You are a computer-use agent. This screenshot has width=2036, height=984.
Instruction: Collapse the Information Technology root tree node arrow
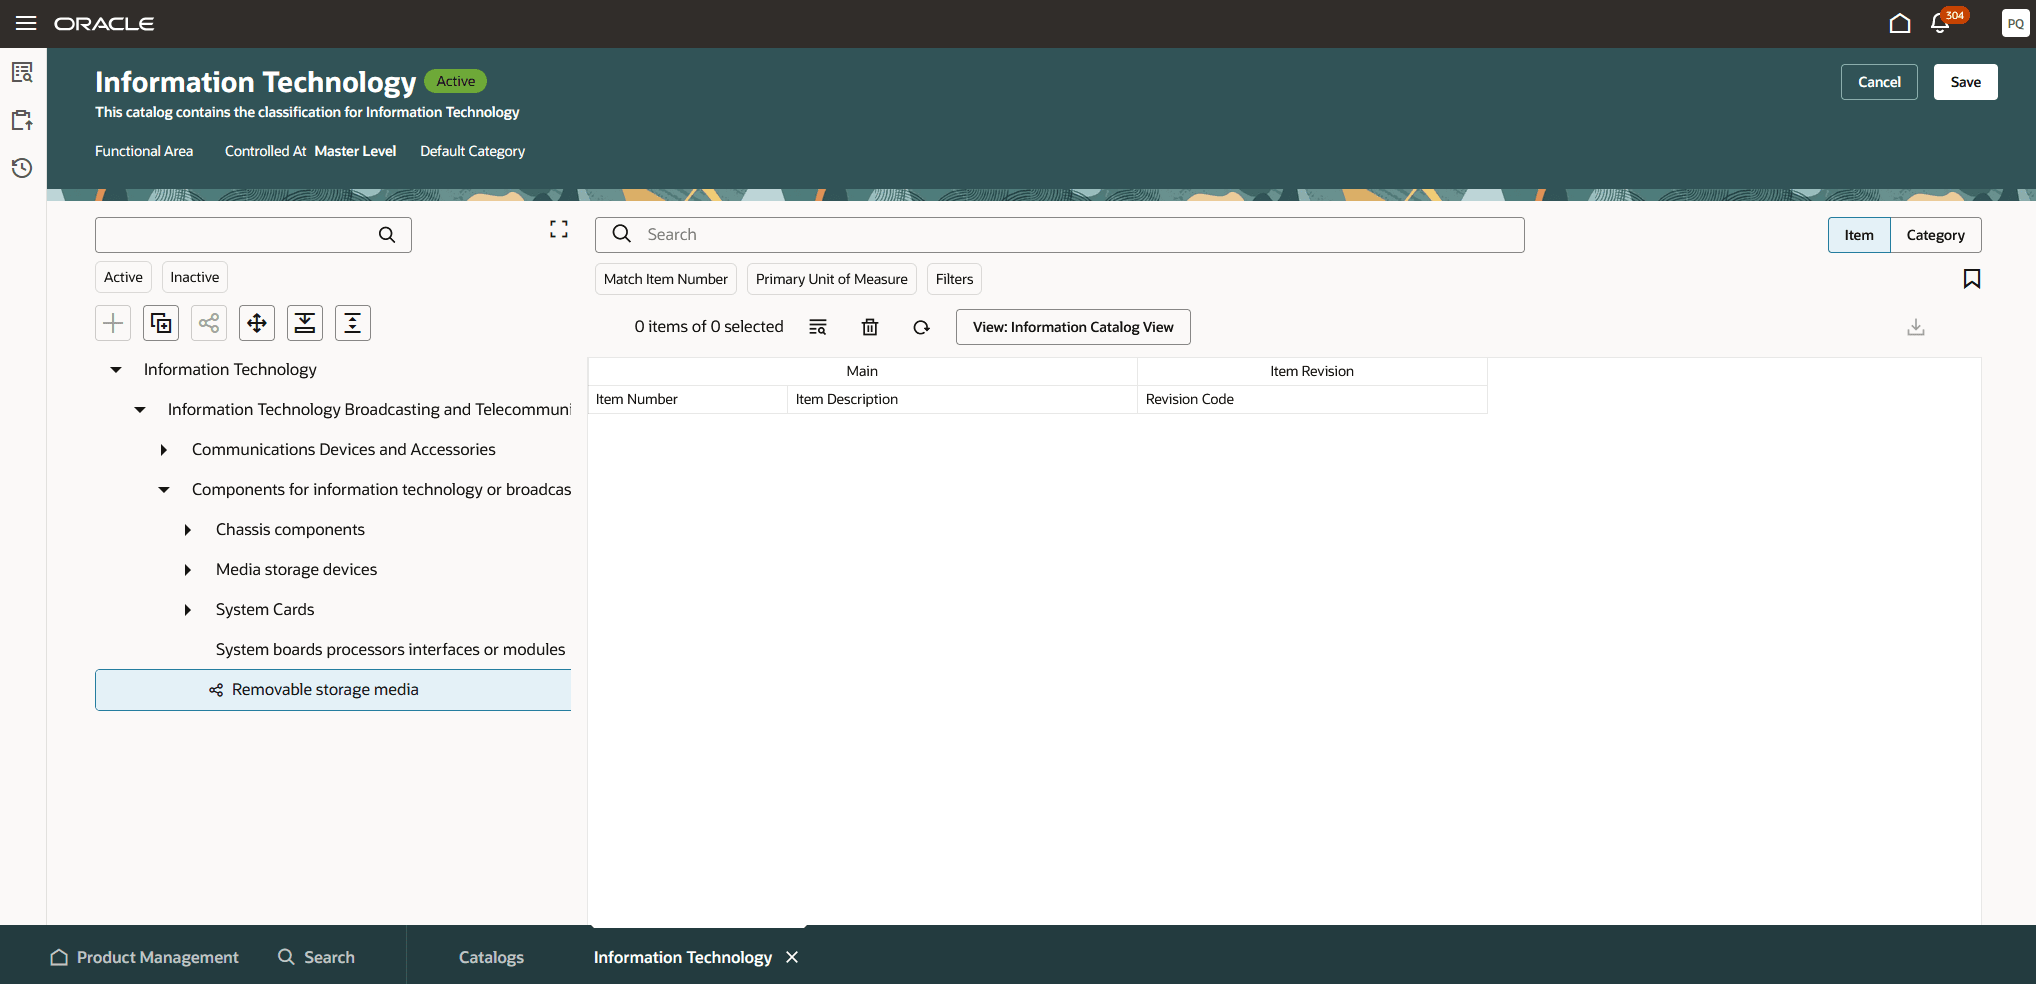click(116, 370)
